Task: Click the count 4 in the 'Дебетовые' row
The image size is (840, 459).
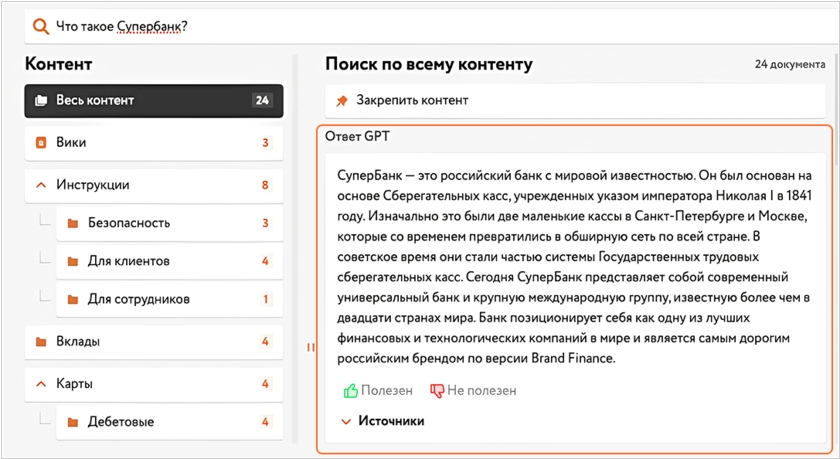Action: pos(265,422)
